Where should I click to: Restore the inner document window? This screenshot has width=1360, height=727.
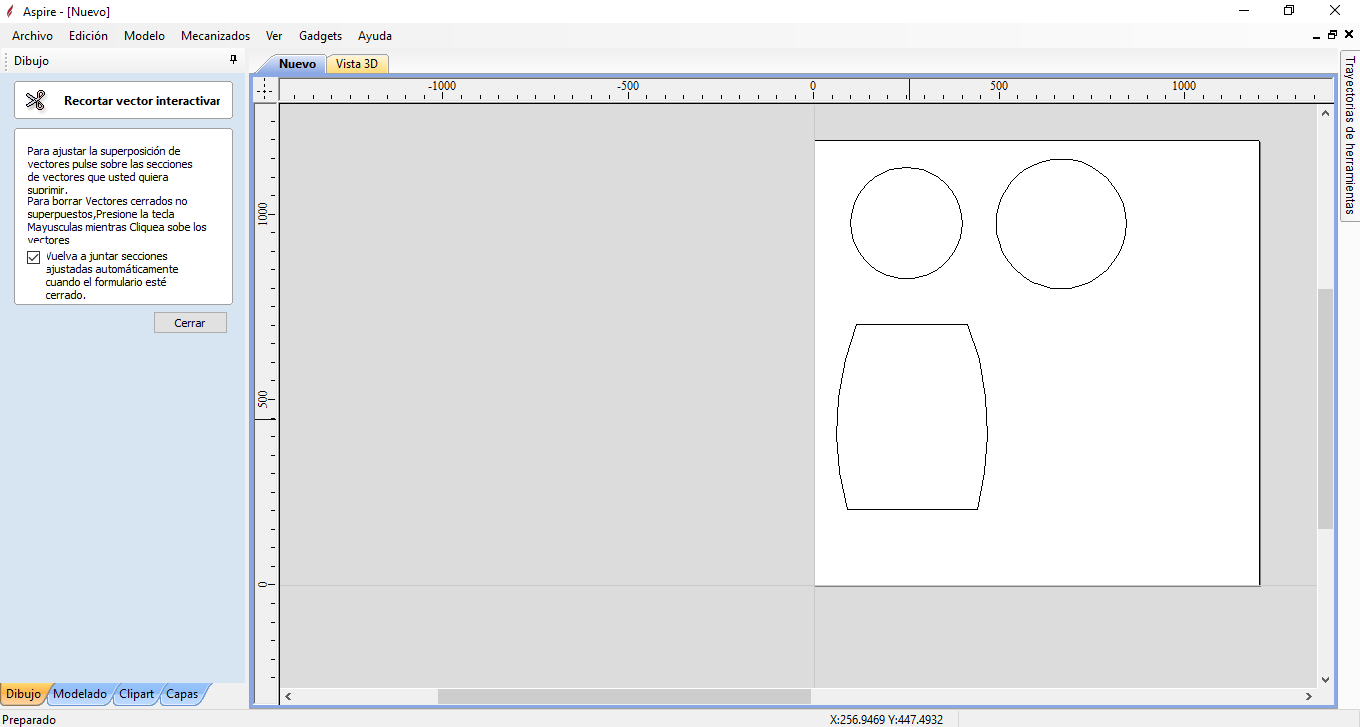pyautogui.click(x=1332, y=35)
